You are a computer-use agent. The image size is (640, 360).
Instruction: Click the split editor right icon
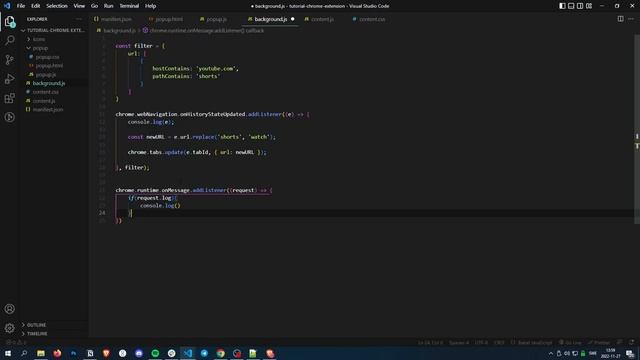pos(620,19)
